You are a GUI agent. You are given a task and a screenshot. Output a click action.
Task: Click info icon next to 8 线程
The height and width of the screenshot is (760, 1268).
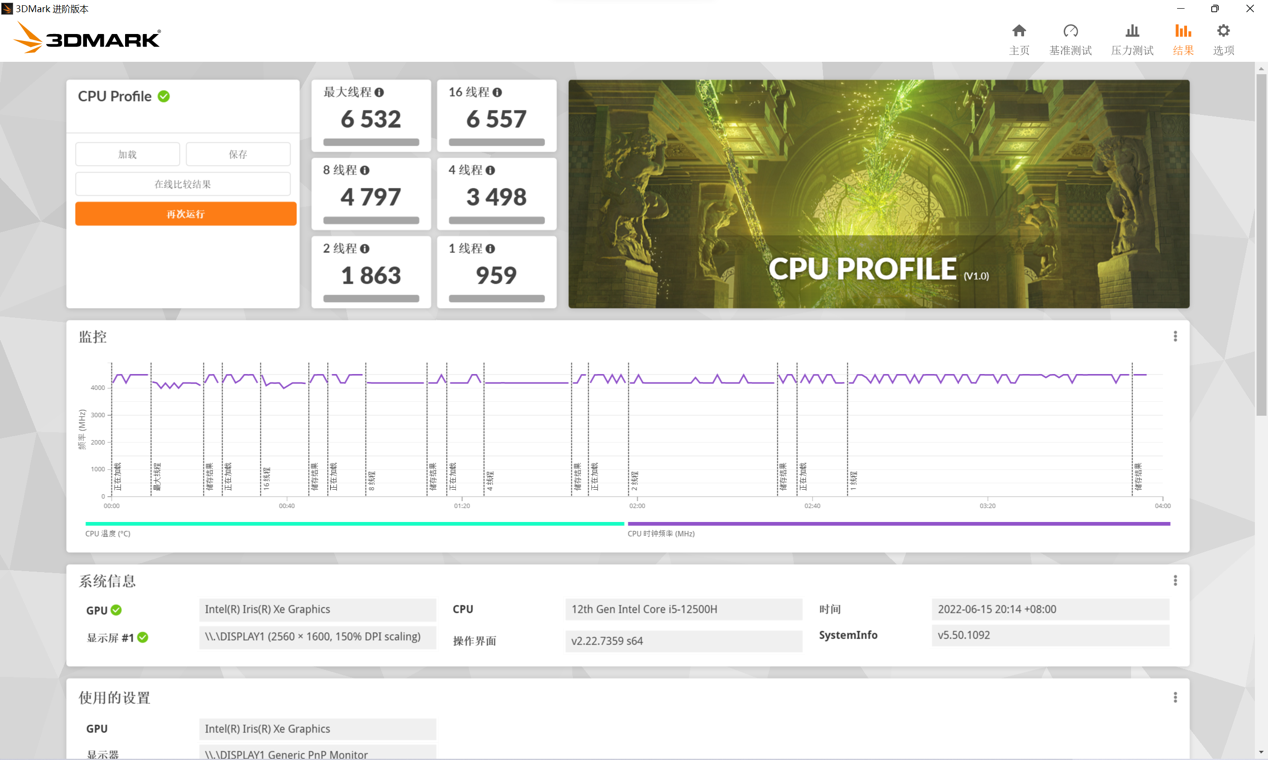(365, 171)
